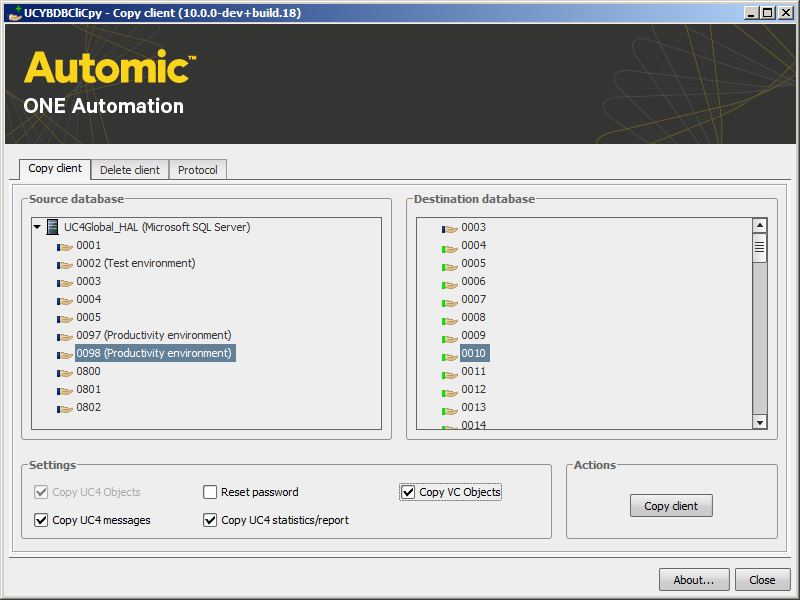Select source client 0002 (Test environment)

pyautogui.click(x=136, y=263)
